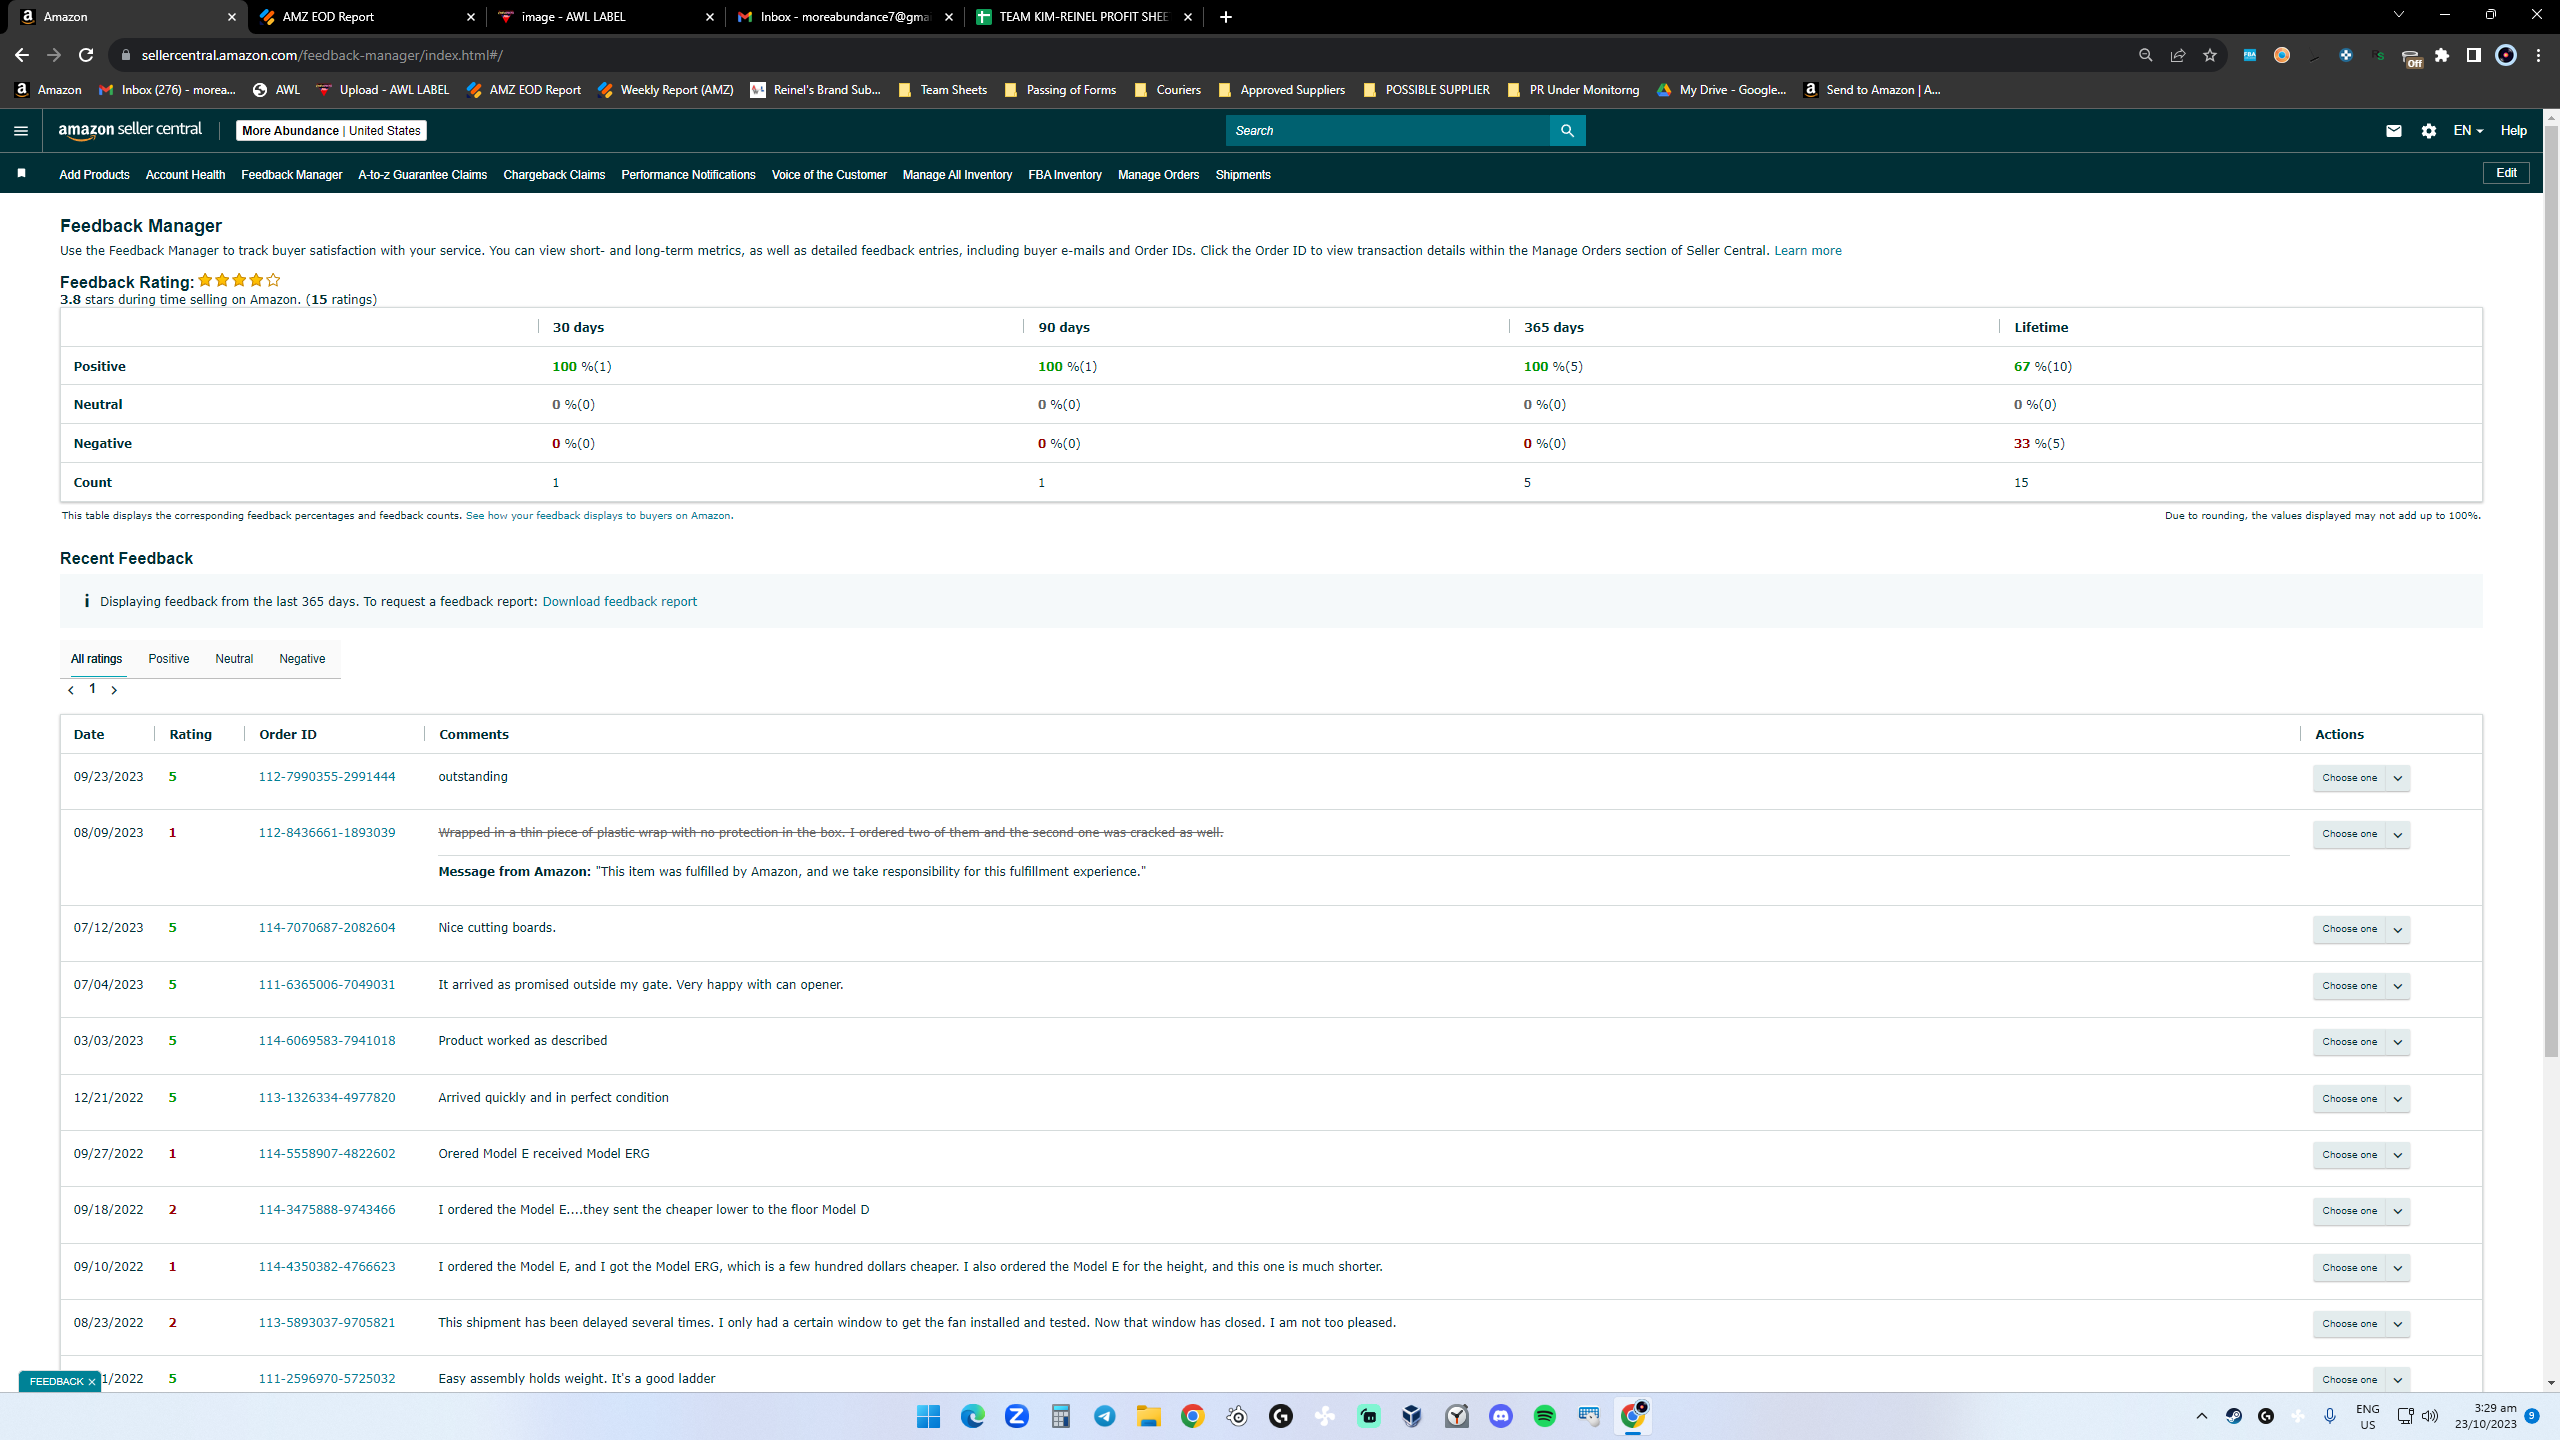
Task: Select the All ratings tab
Action: 97,659
